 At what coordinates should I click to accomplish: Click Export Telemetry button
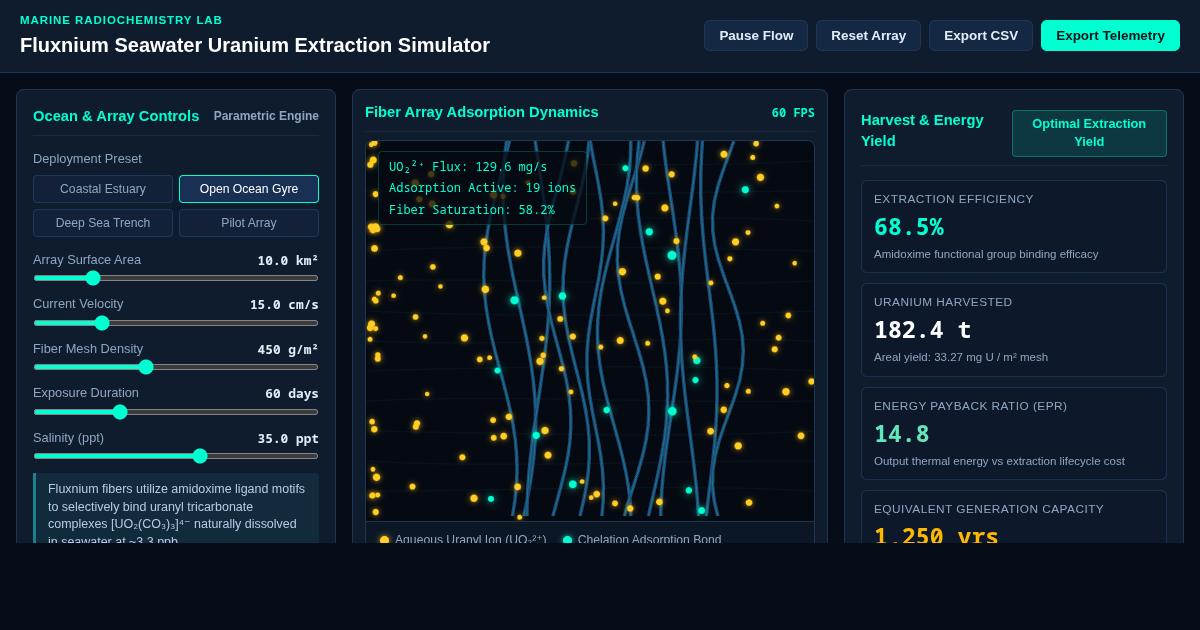tap(1110, 35)
